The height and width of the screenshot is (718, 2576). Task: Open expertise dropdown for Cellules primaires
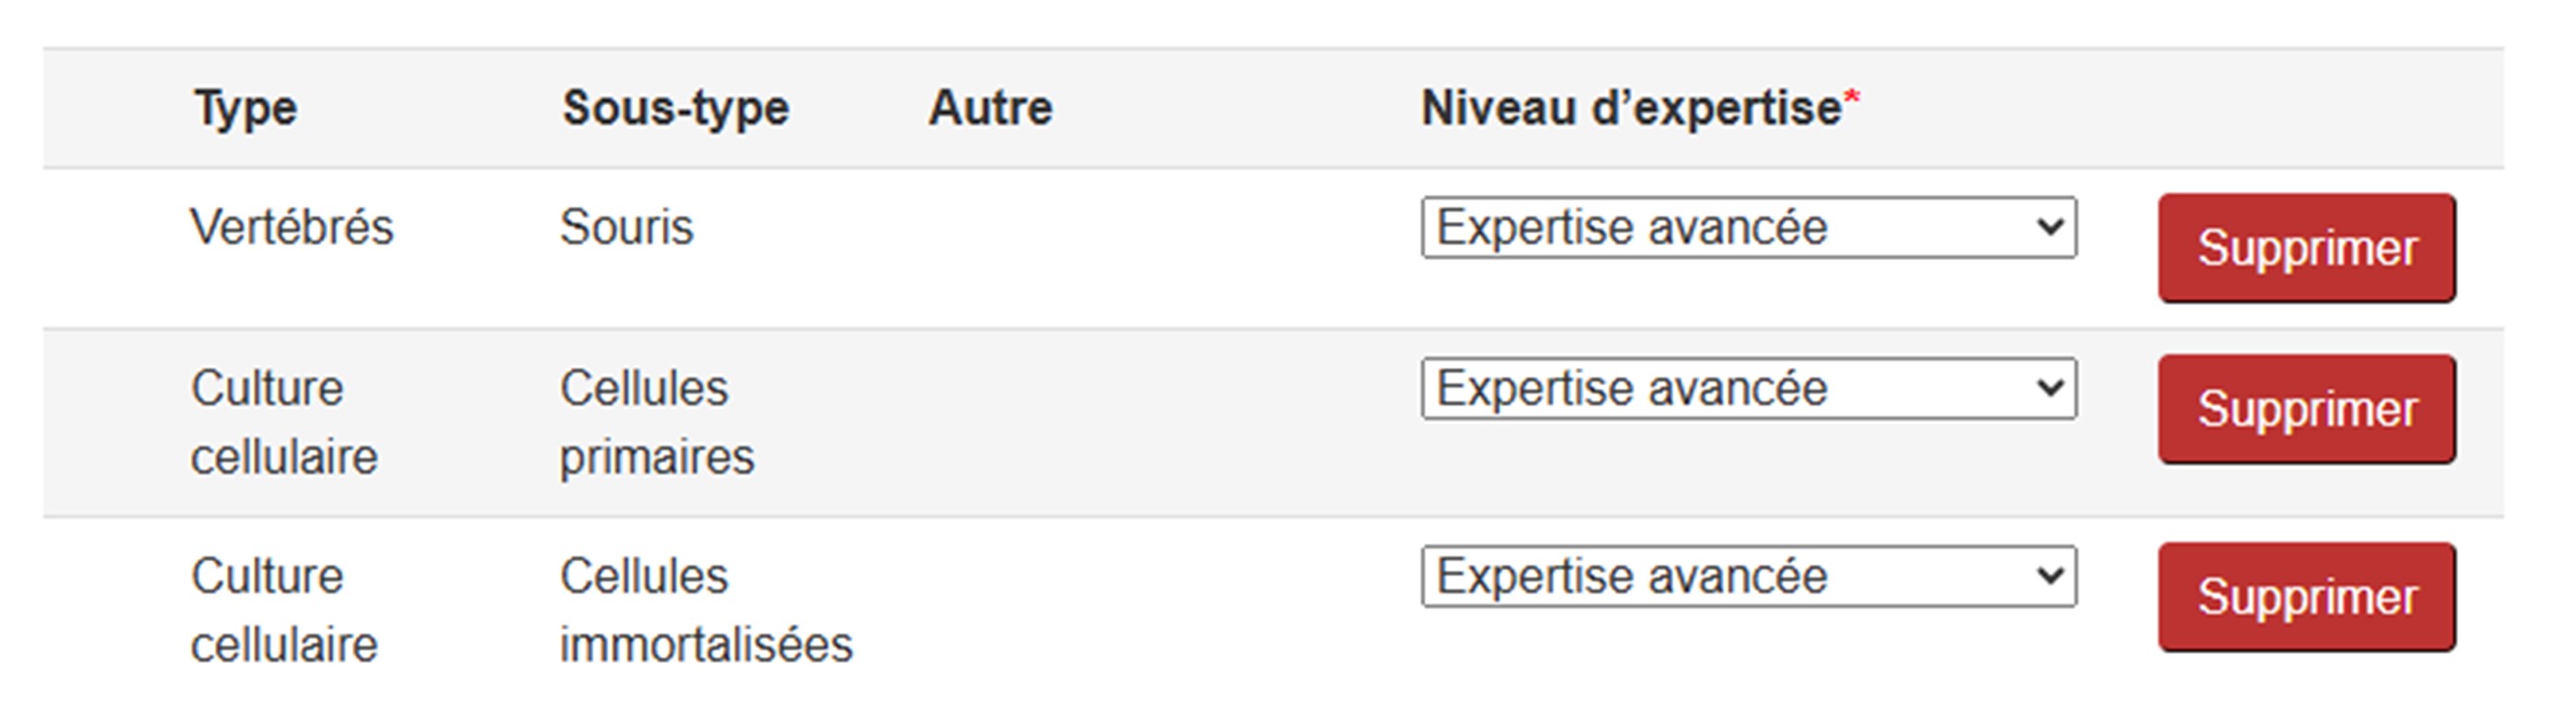1748,389
